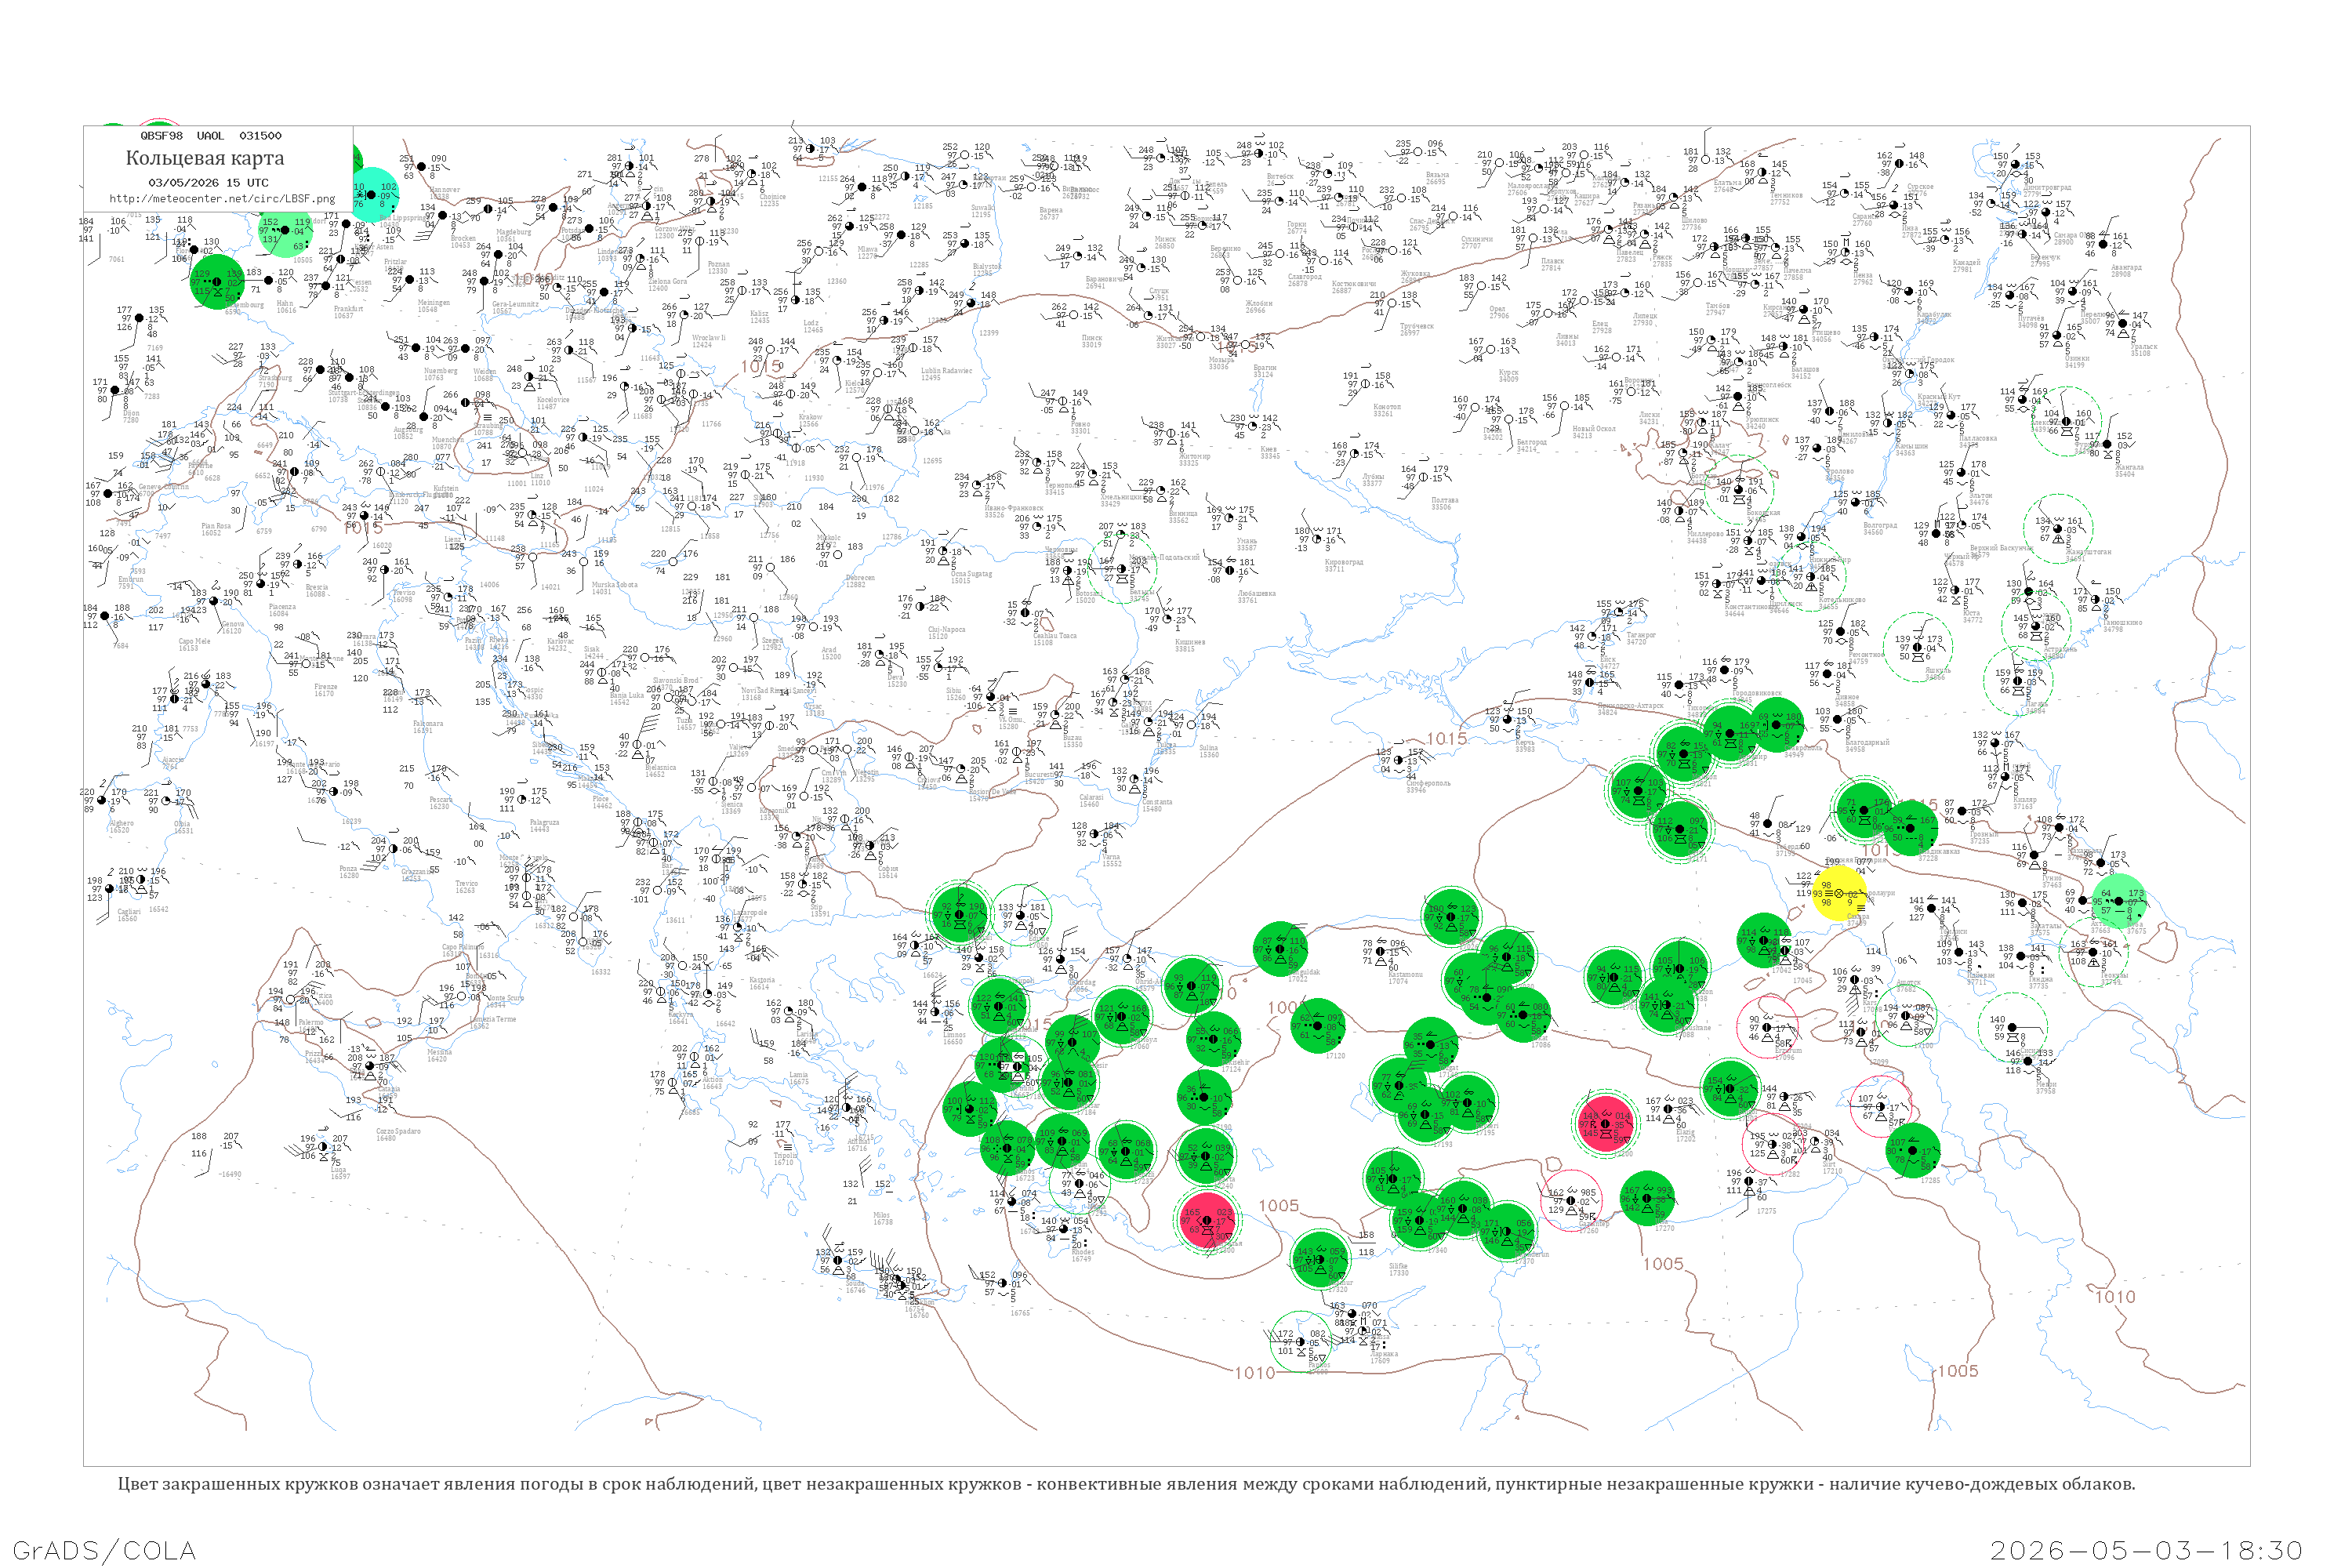Click the green-outlined Edirne station 17050
2352x1568 pixels.
(1021, 915)
